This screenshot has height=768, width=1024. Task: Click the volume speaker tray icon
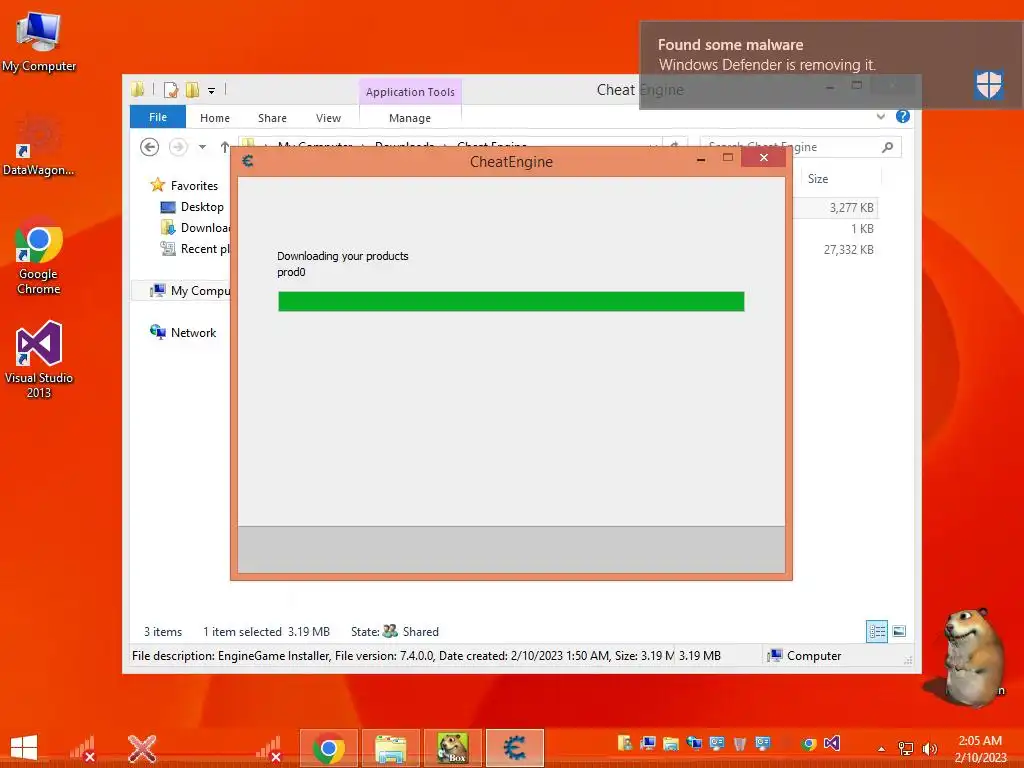(929, 748)
